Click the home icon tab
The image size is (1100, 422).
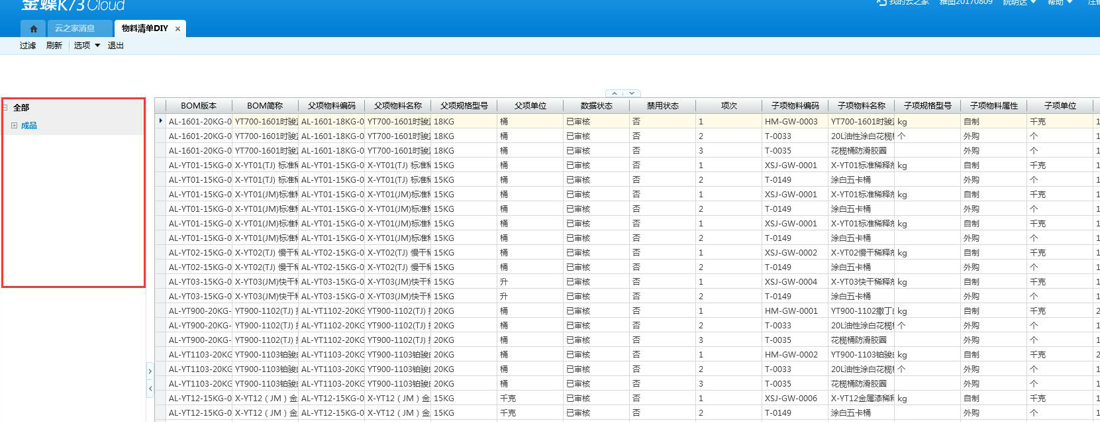tap(33, 29)
